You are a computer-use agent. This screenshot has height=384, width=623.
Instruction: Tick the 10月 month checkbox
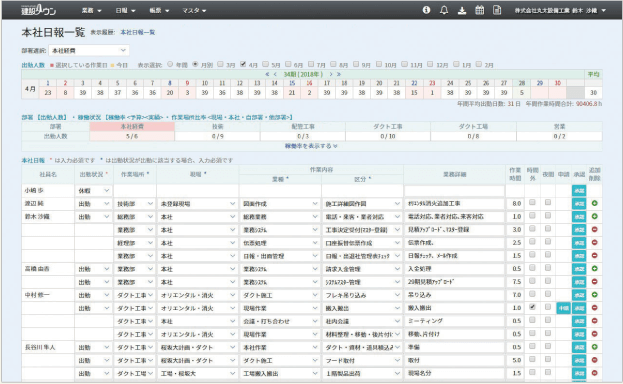tap(379, 64)
